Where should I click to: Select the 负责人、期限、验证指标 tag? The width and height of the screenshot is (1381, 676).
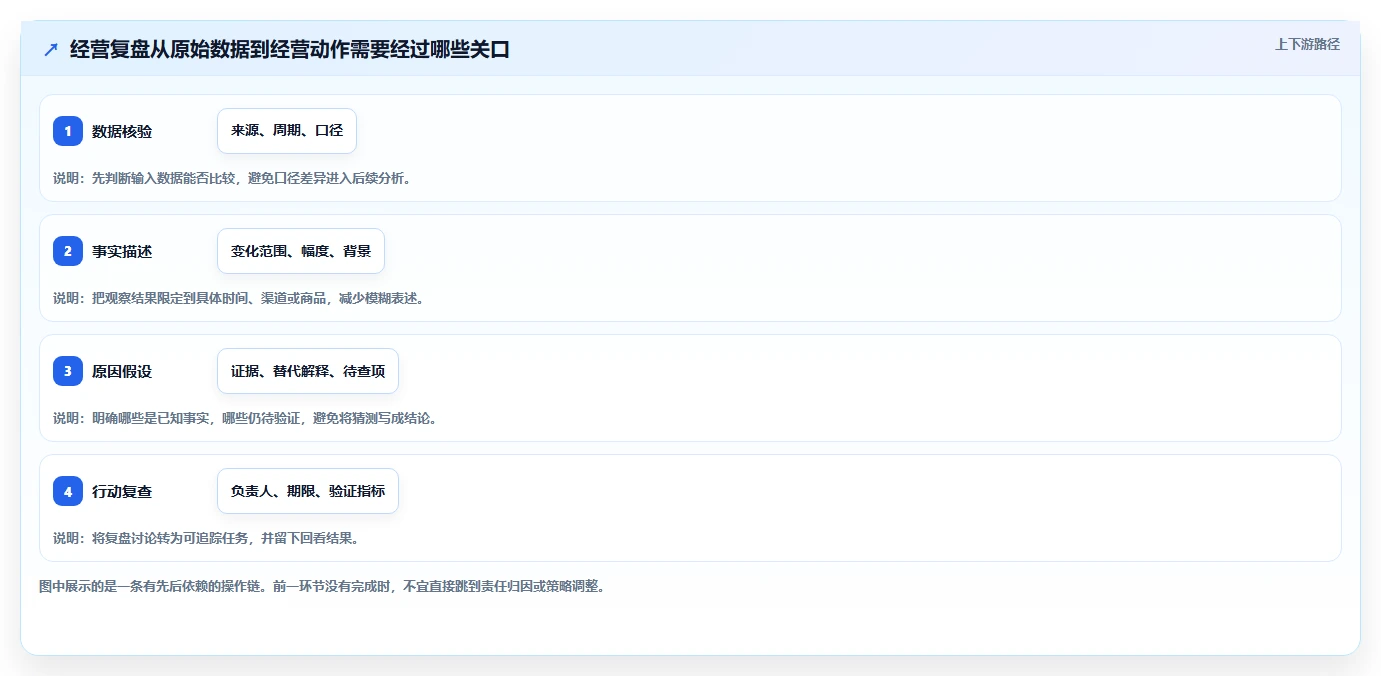pos(308,491)
